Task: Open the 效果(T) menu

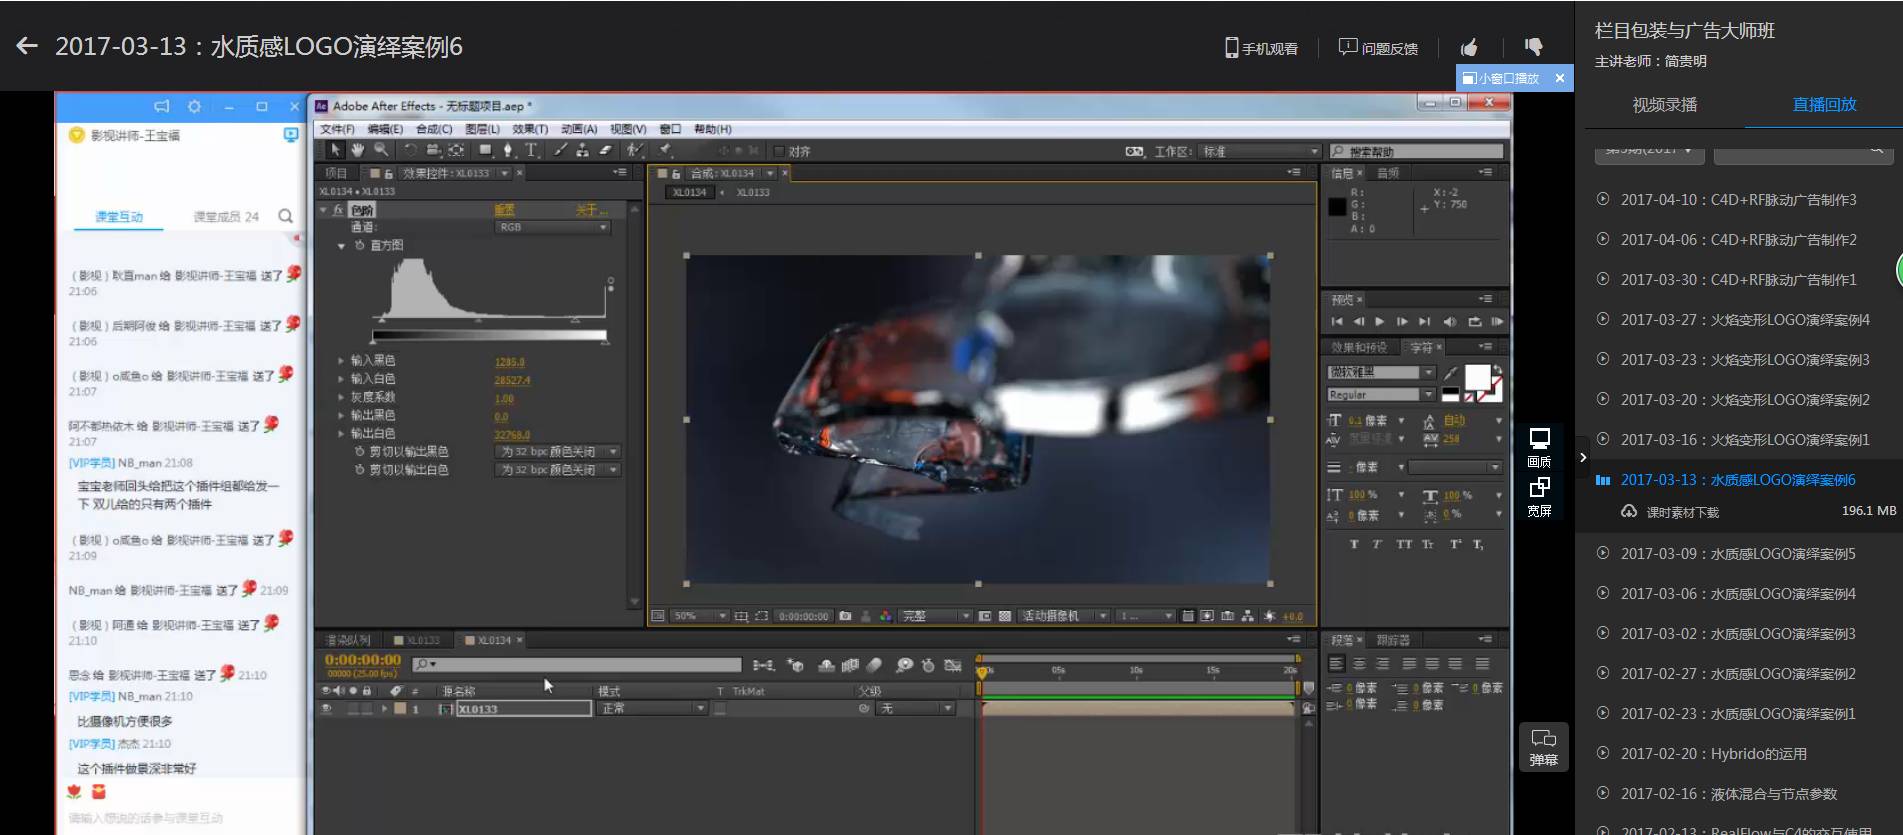Action: click(530, 129)
